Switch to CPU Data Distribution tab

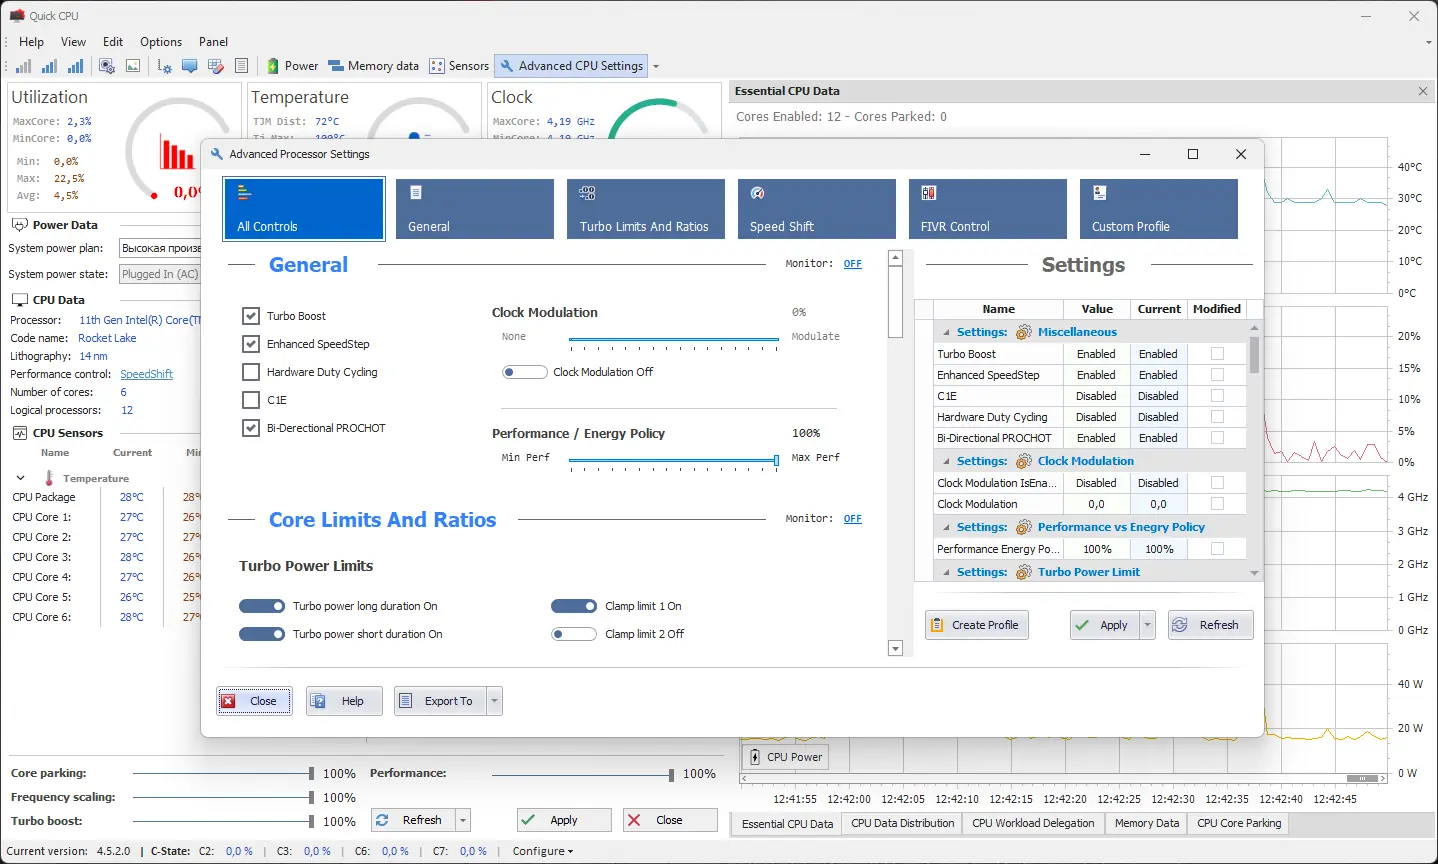[x=903, y=824]
